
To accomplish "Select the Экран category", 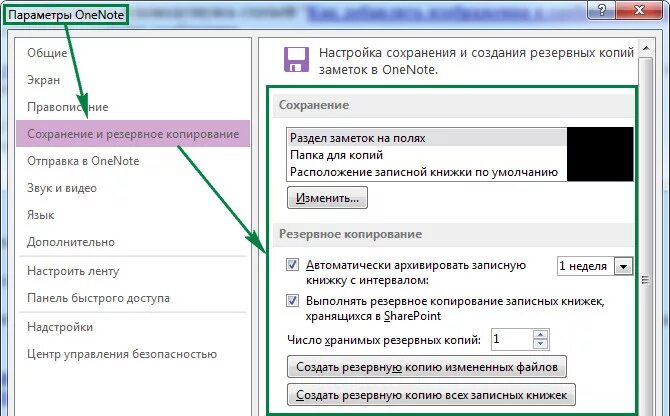I will pyautogui.click(x=44, y=80).
